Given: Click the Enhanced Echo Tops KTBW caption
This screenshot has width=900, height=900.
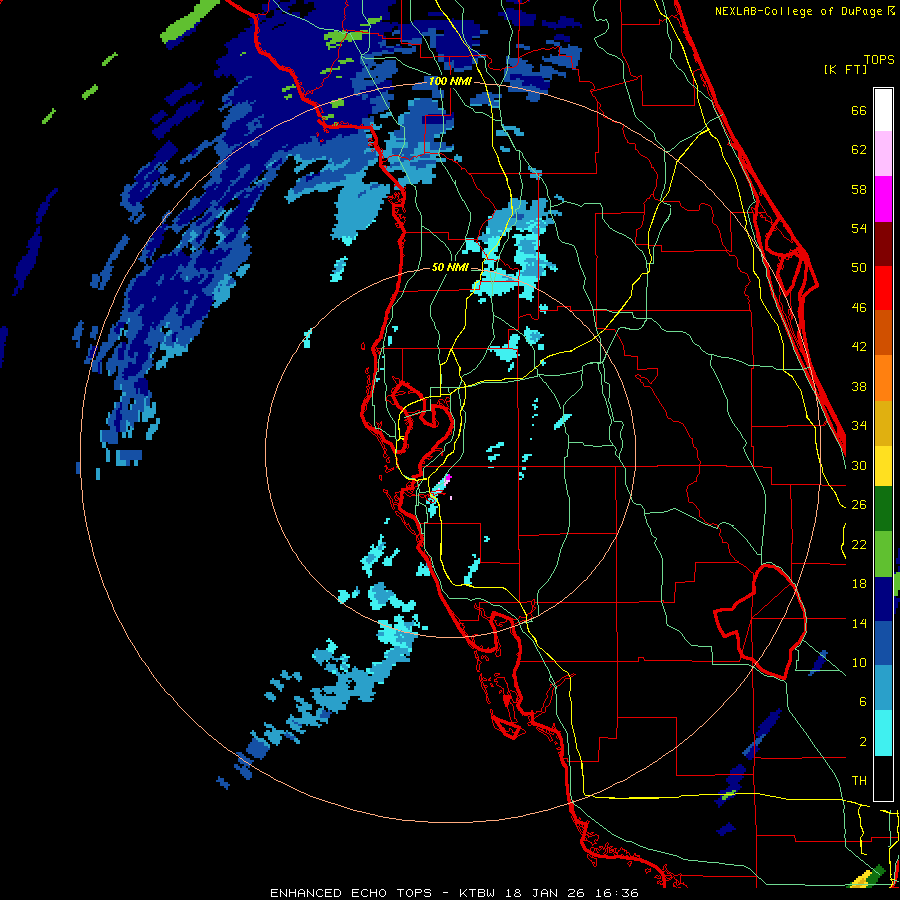Looking at the screenshot, I should click(x=453, y=893).
